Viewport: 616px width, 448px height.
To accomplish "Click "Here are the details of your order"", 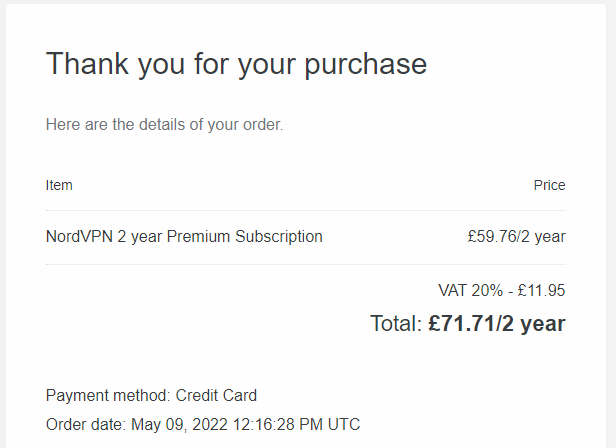I will pos(164,125).
